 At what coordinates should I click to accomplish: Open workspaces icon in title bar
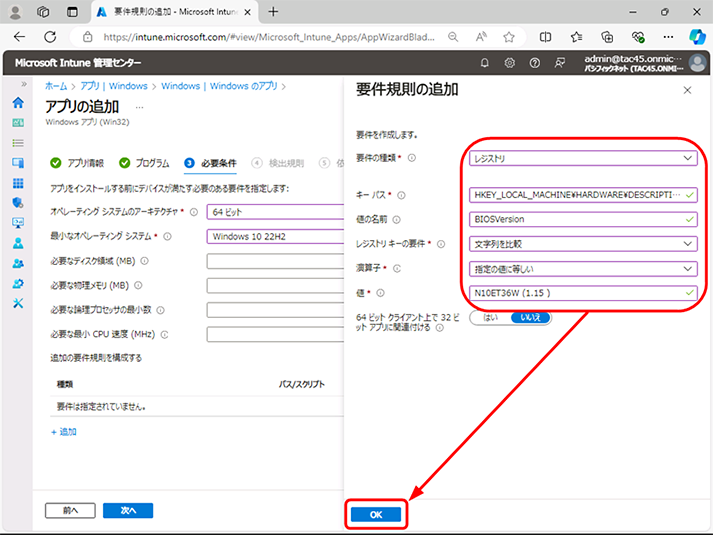(x=43, y=12)
